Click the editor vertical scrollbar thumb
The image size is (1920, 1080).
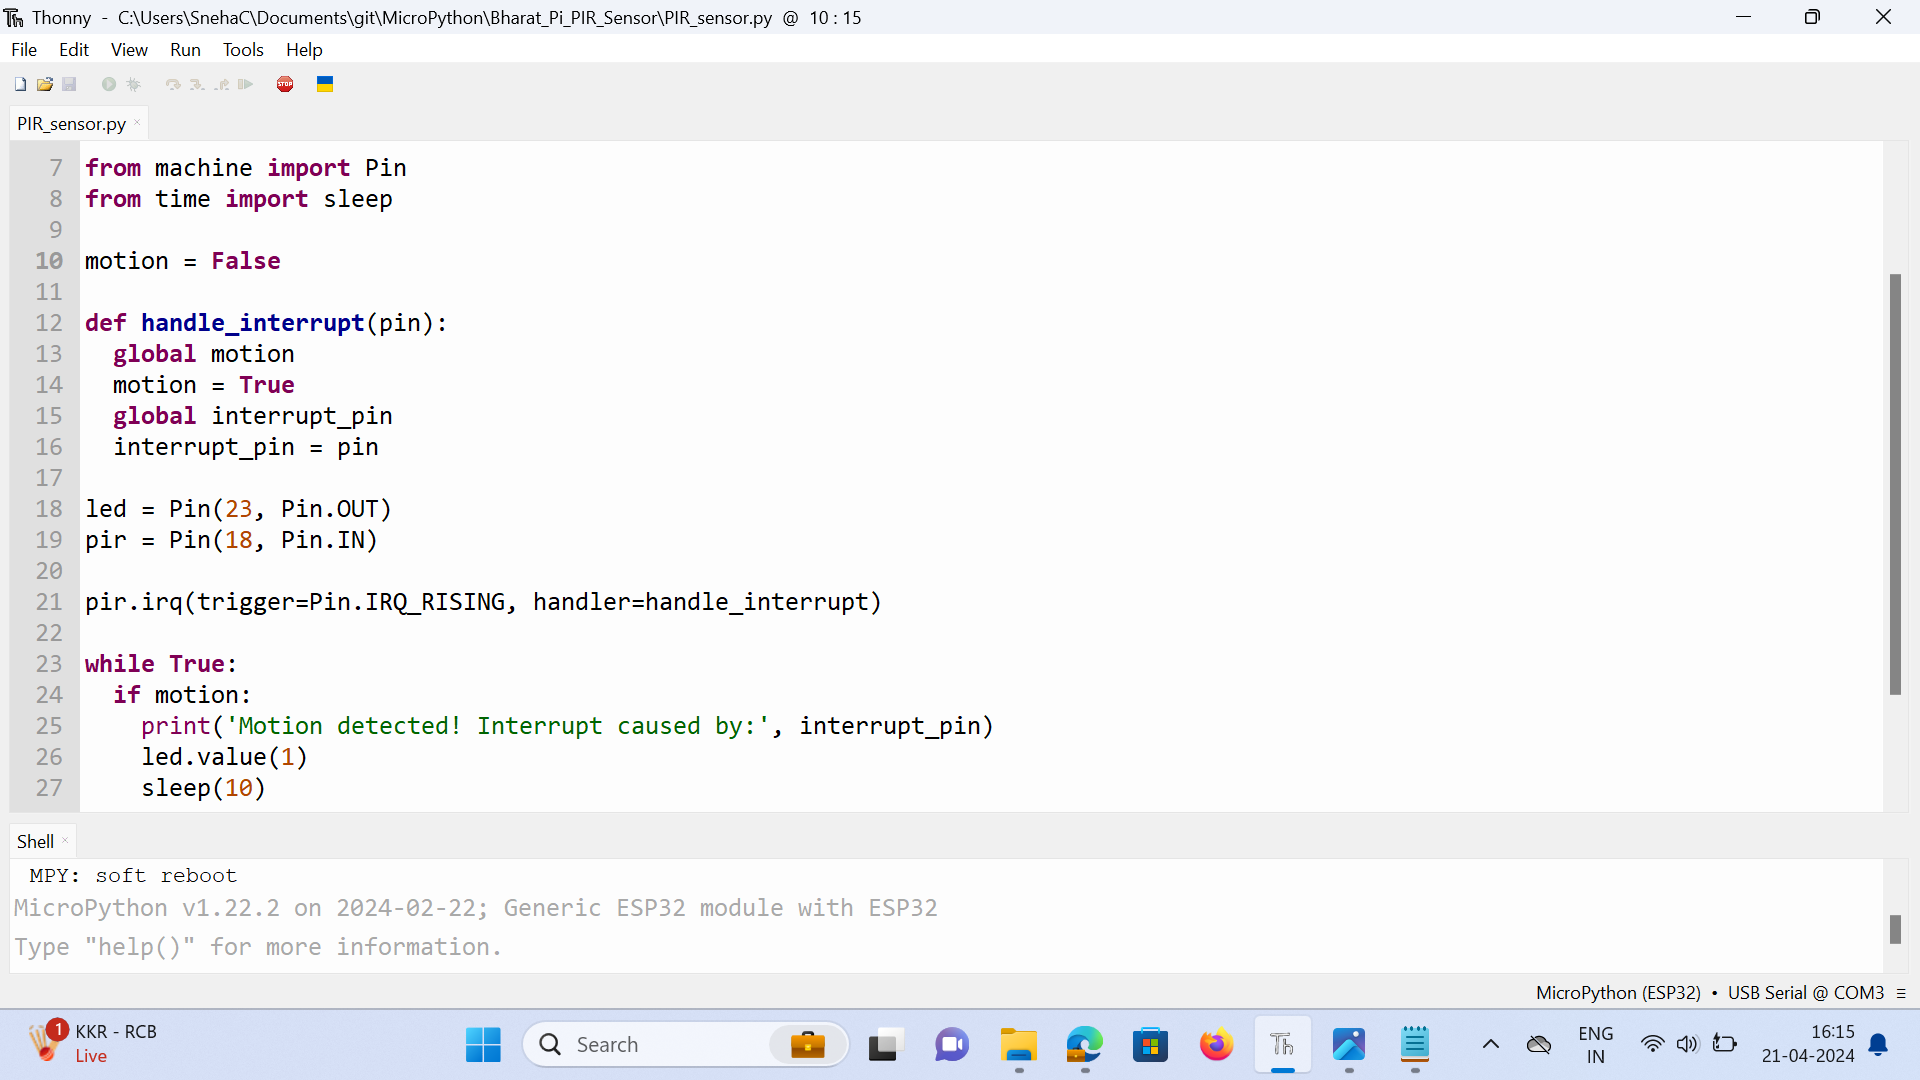coord(1895,484)
